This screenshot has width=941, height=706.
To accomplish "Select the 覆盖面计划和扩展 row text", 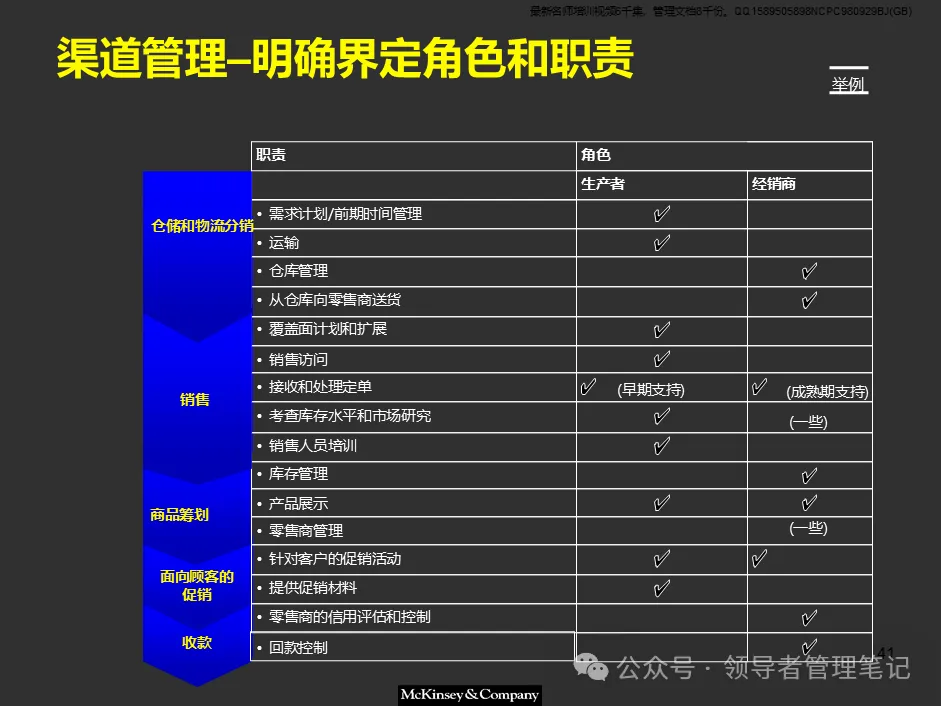I will (x=328, y=329).
